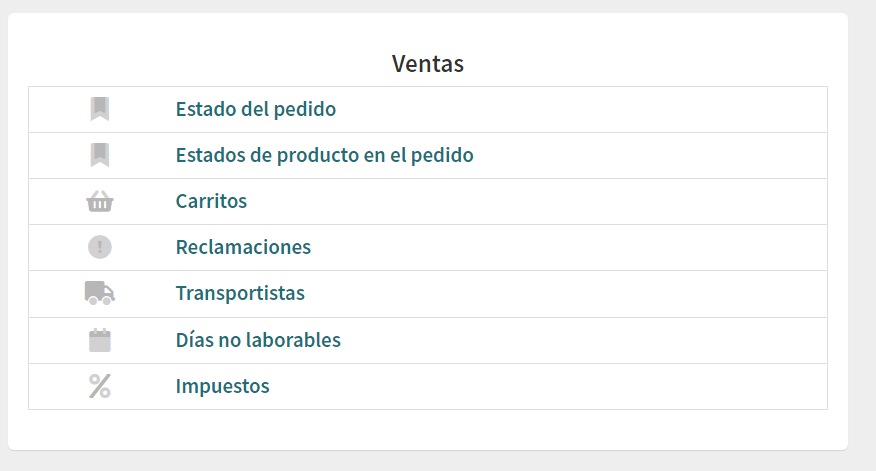Click the exclamation icon for Reclamaciones
Screen dimensions: 876x471
tap(99, 247)
